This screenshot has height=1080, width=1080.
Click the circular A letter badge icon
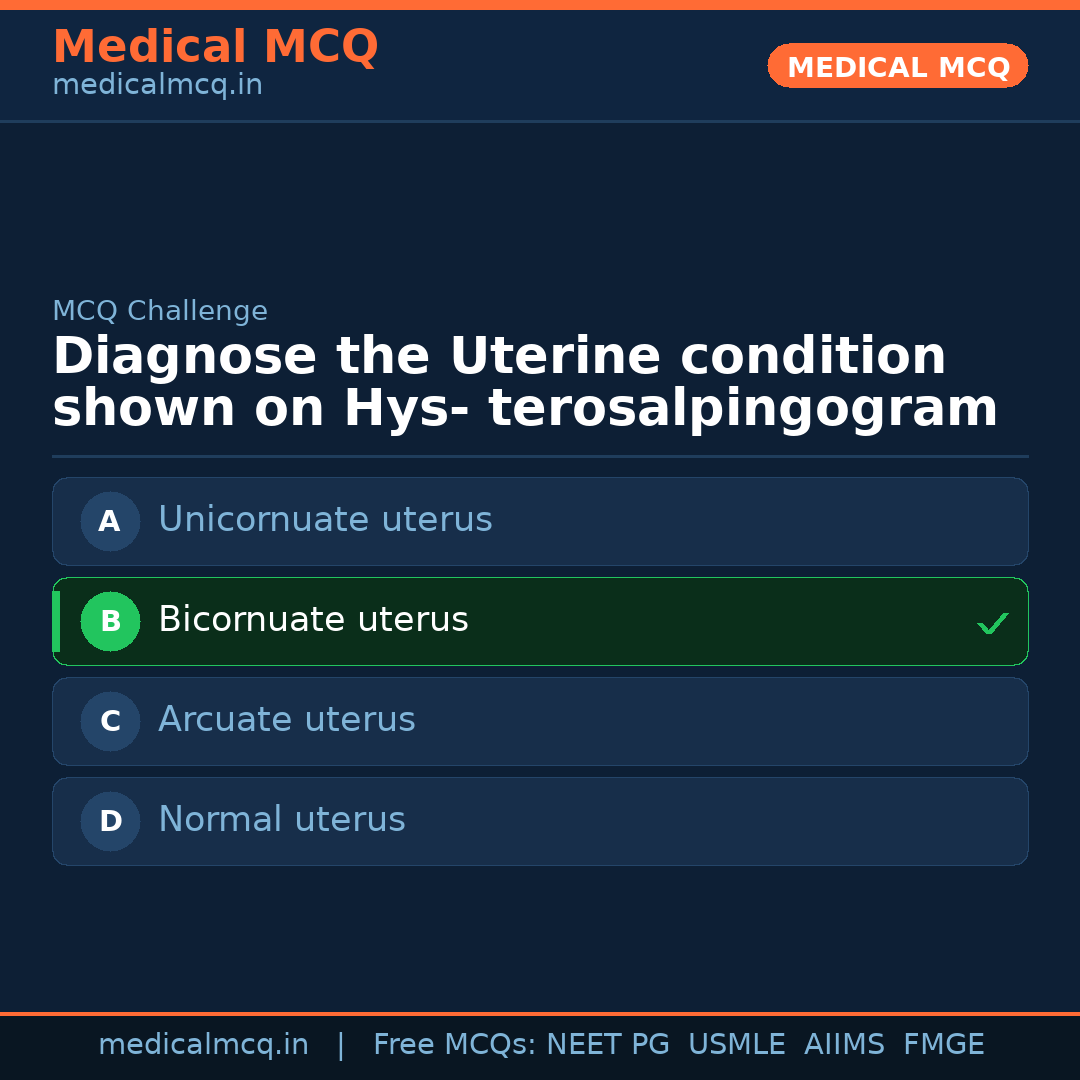[110, 521]
